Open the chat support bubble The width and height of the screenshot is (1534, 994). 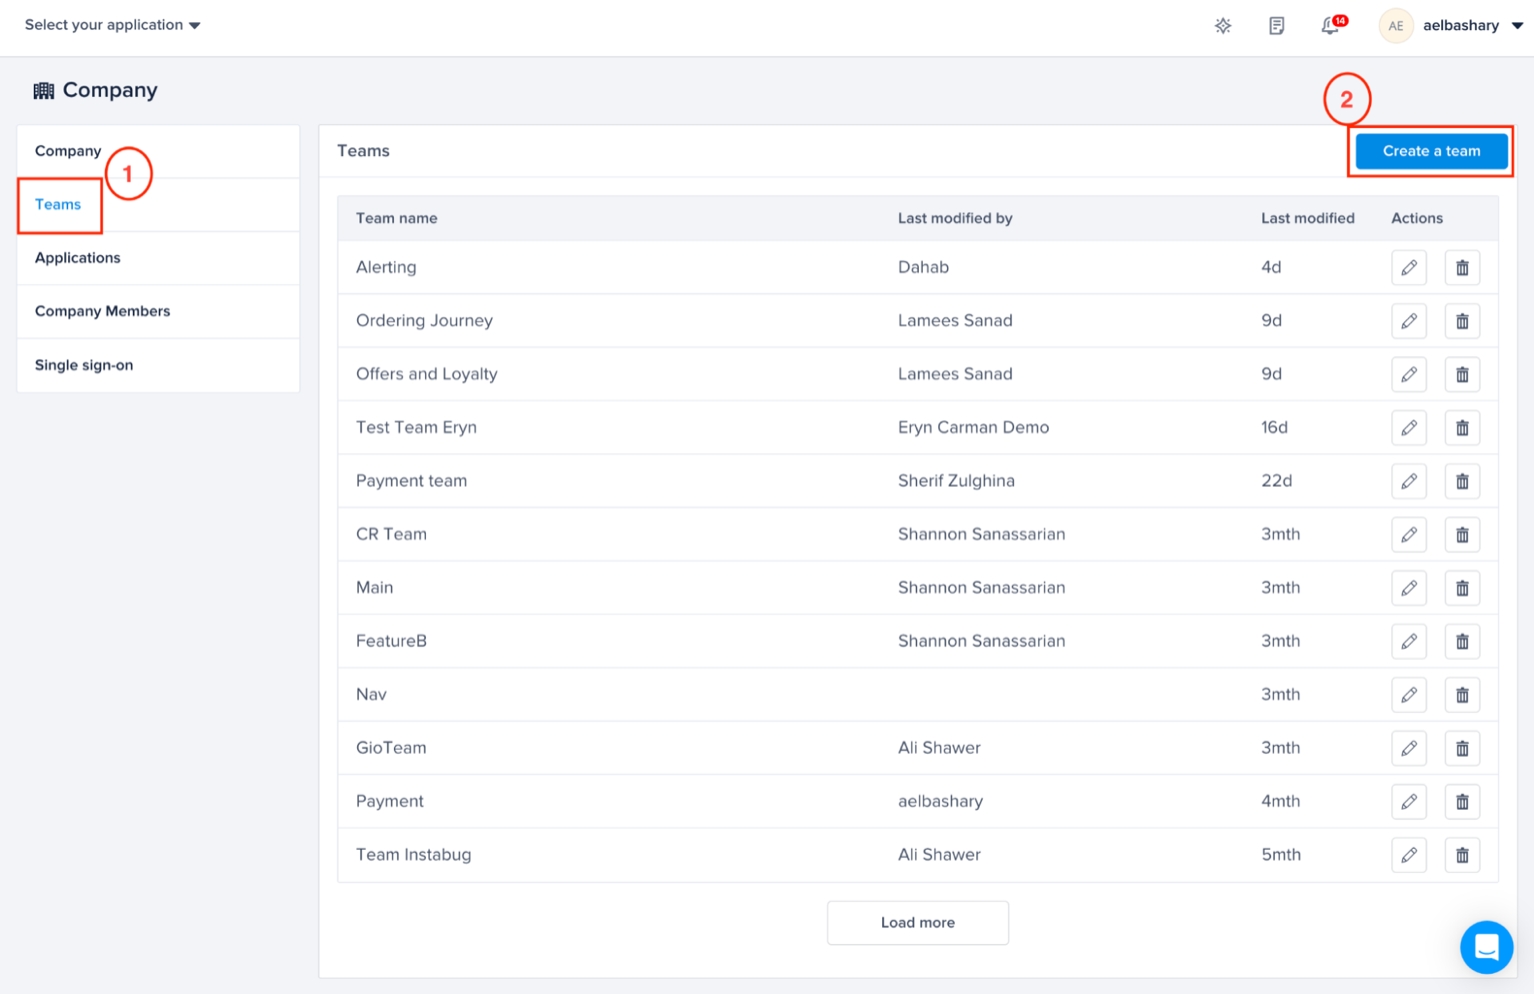coord(1485,946)
